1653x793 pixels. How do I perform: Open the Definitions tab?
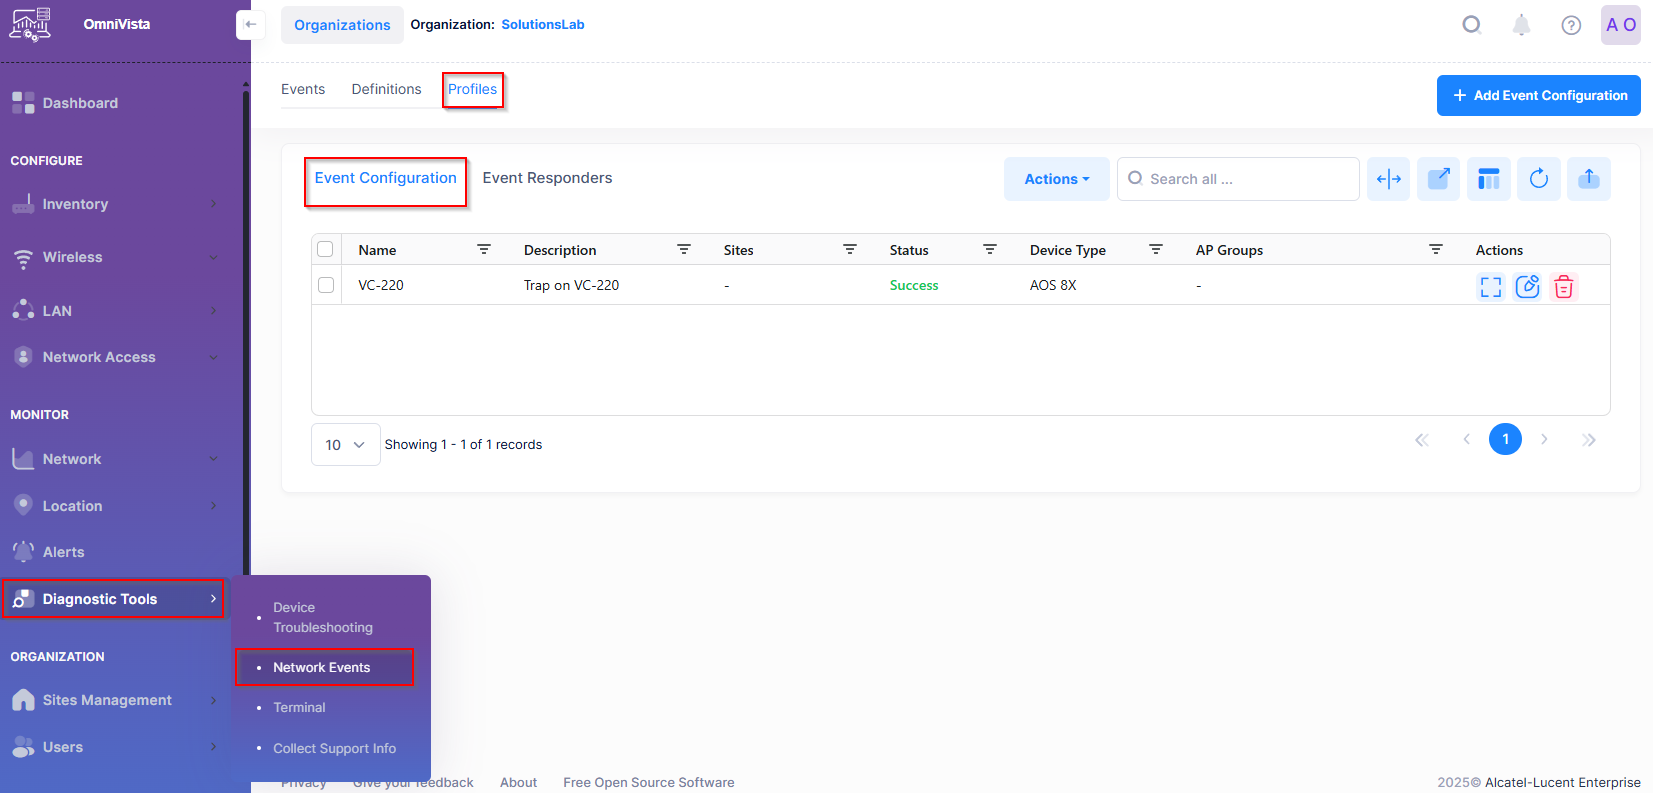point(386,89)
